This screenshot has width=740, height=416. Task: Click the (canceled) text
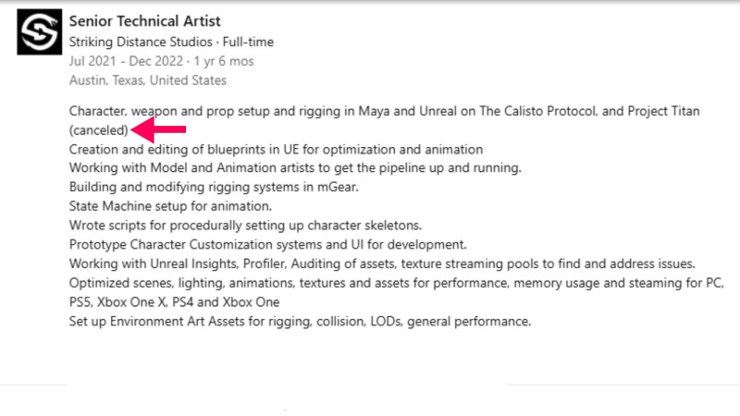tap(99, 130)
